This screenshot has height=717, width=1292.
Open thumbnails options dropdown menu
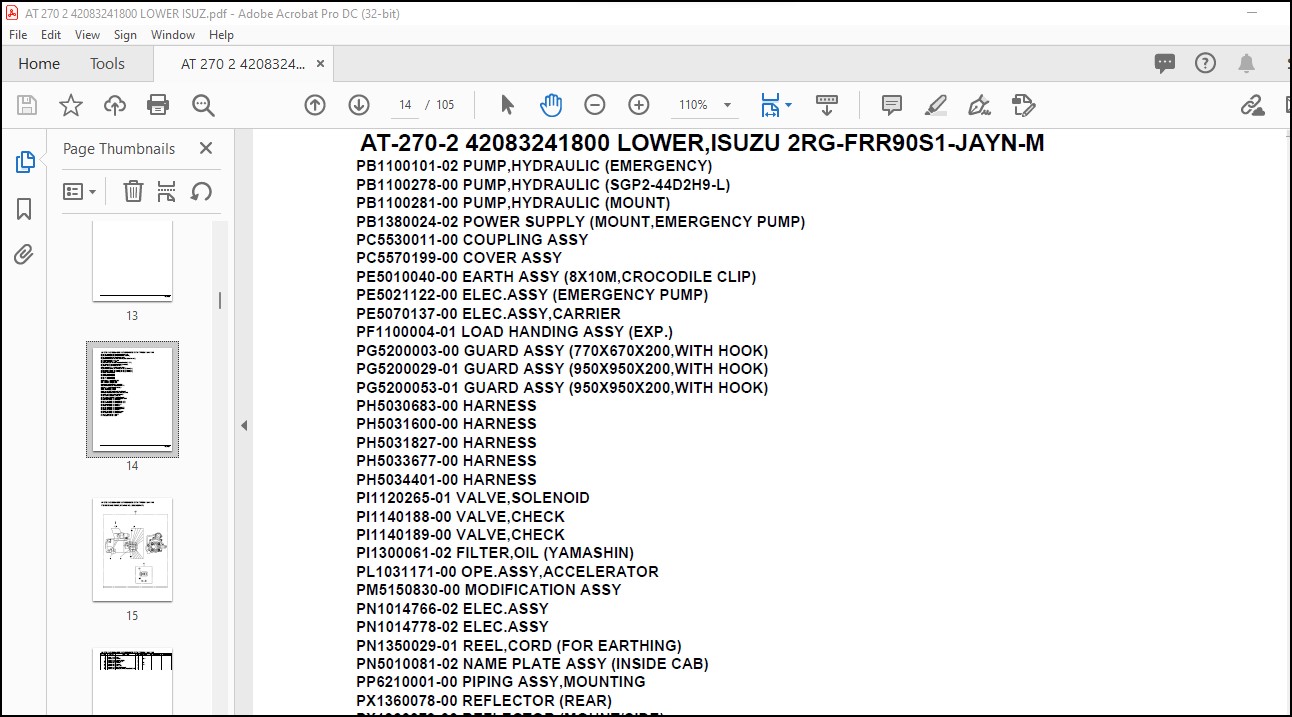click(80, 191)
